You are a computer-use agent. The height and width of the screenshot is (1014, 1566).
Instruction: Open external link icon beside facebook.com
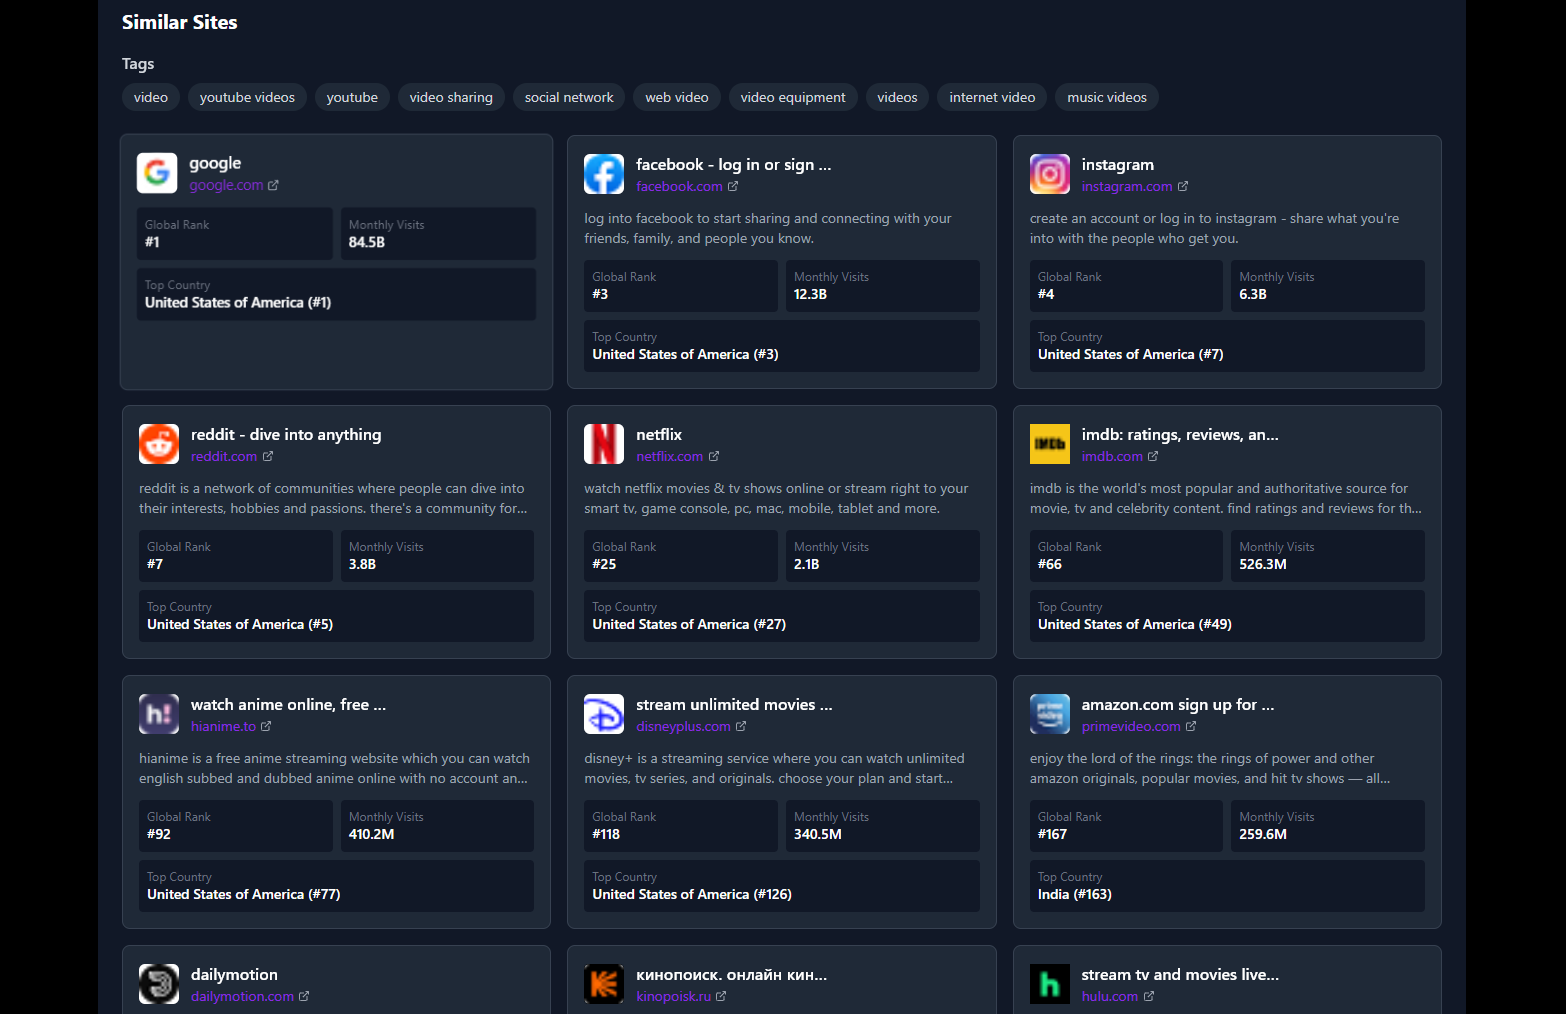click(x=733, y=186)
